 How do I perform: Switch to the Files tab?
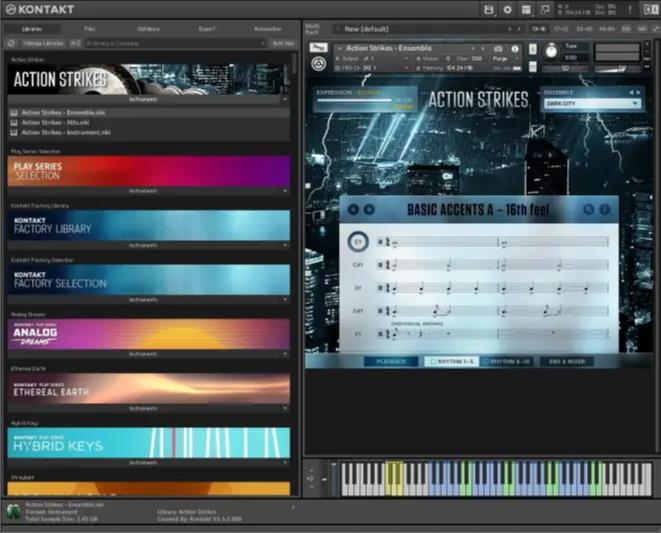90,29
